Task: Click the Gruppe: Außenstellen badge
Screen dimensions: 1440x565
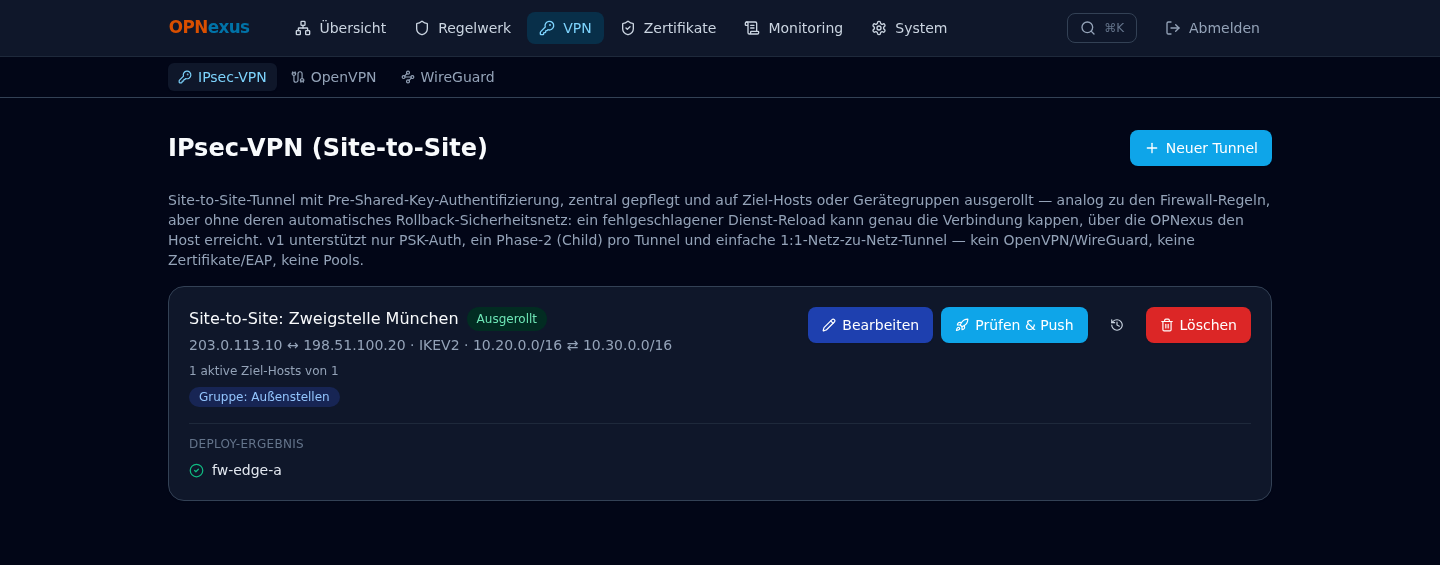Action: pyautogui.click(x=264, y=397)
